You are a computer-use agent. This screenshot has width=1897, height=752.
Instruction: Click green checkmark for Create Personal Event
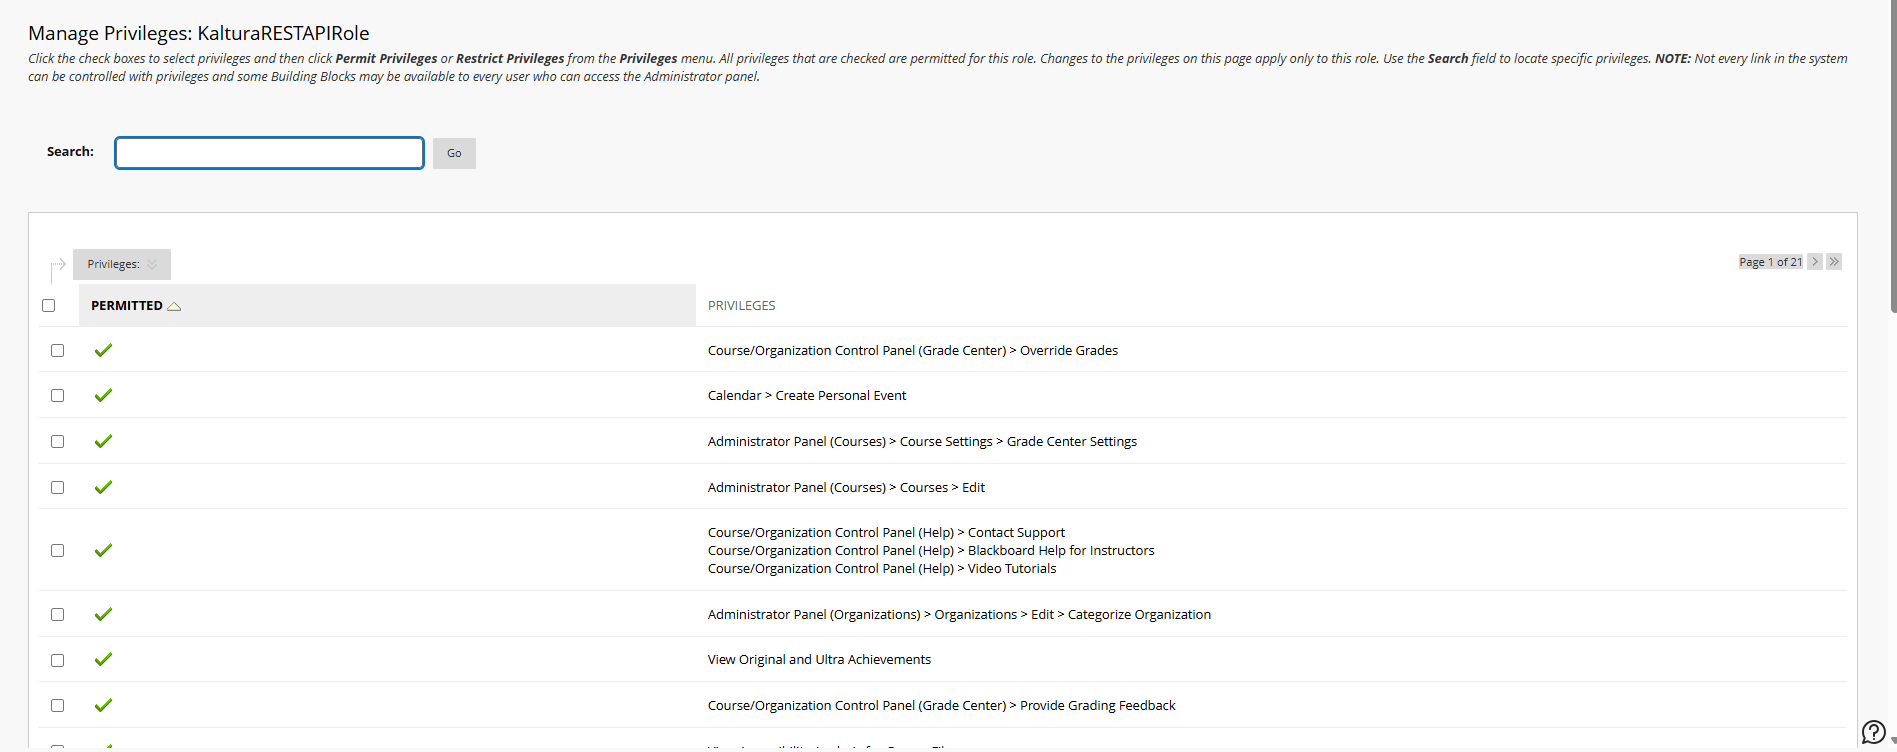pyautogui.click(x=103, y=395)
